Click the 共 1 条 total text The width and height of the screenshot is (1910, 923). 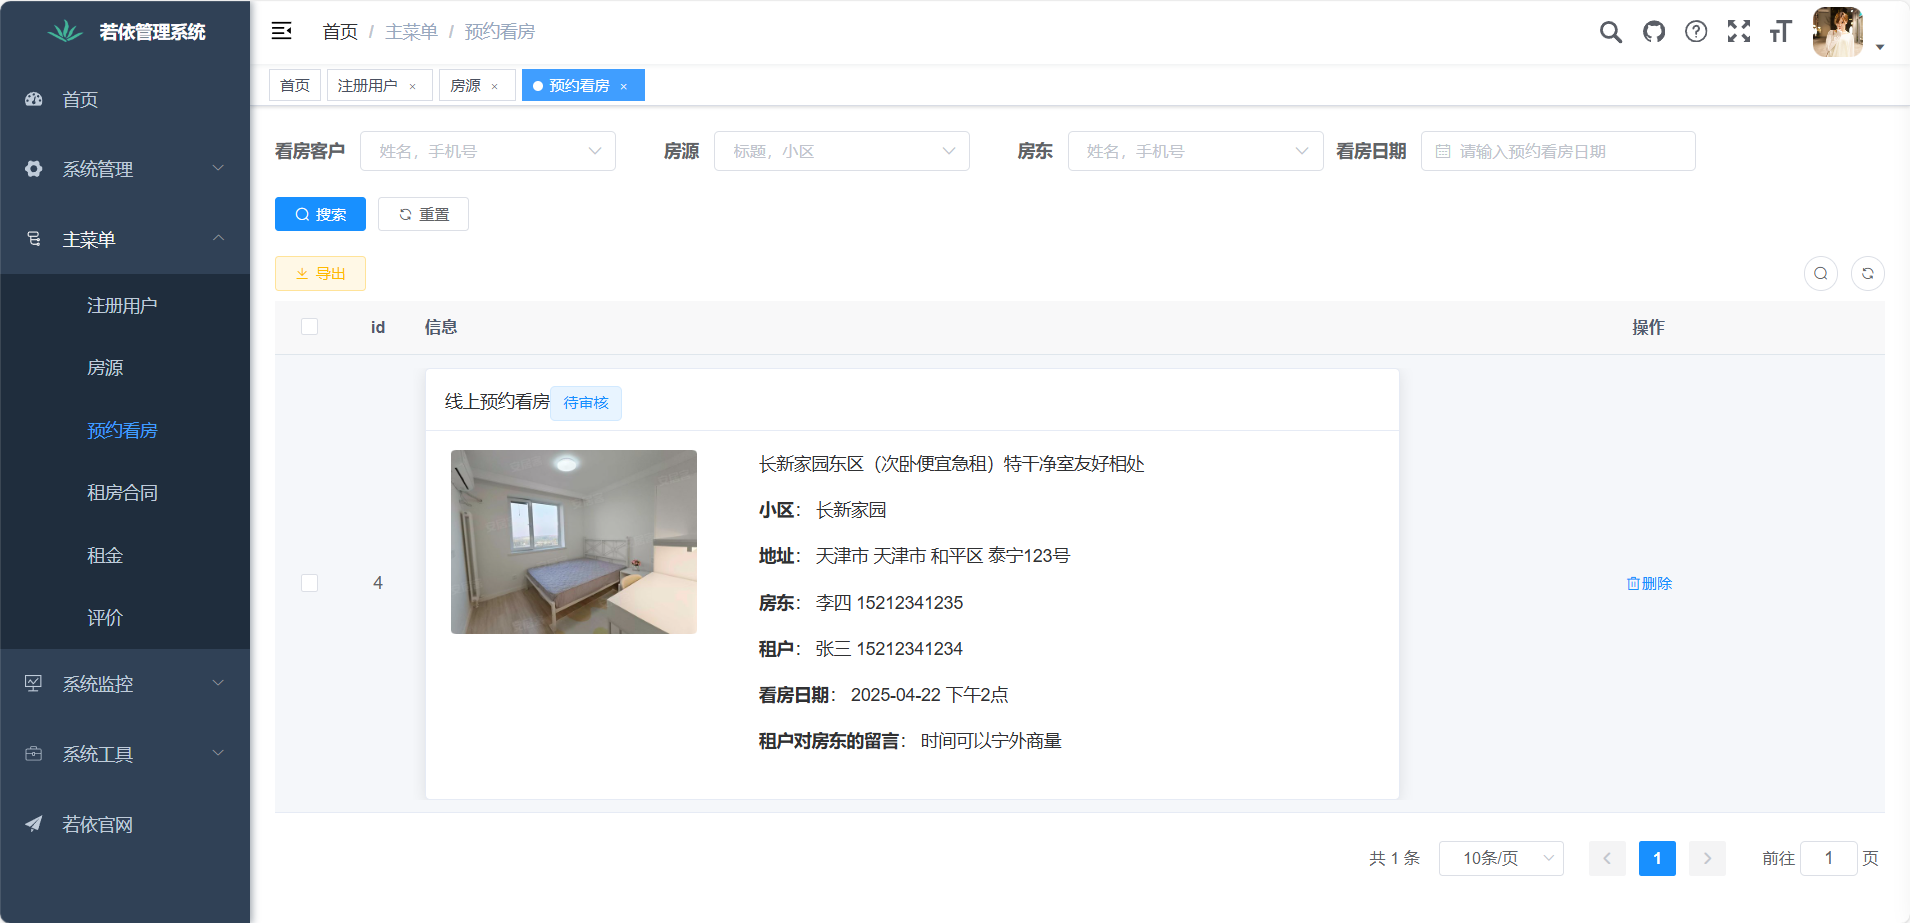click(1394, 858)
